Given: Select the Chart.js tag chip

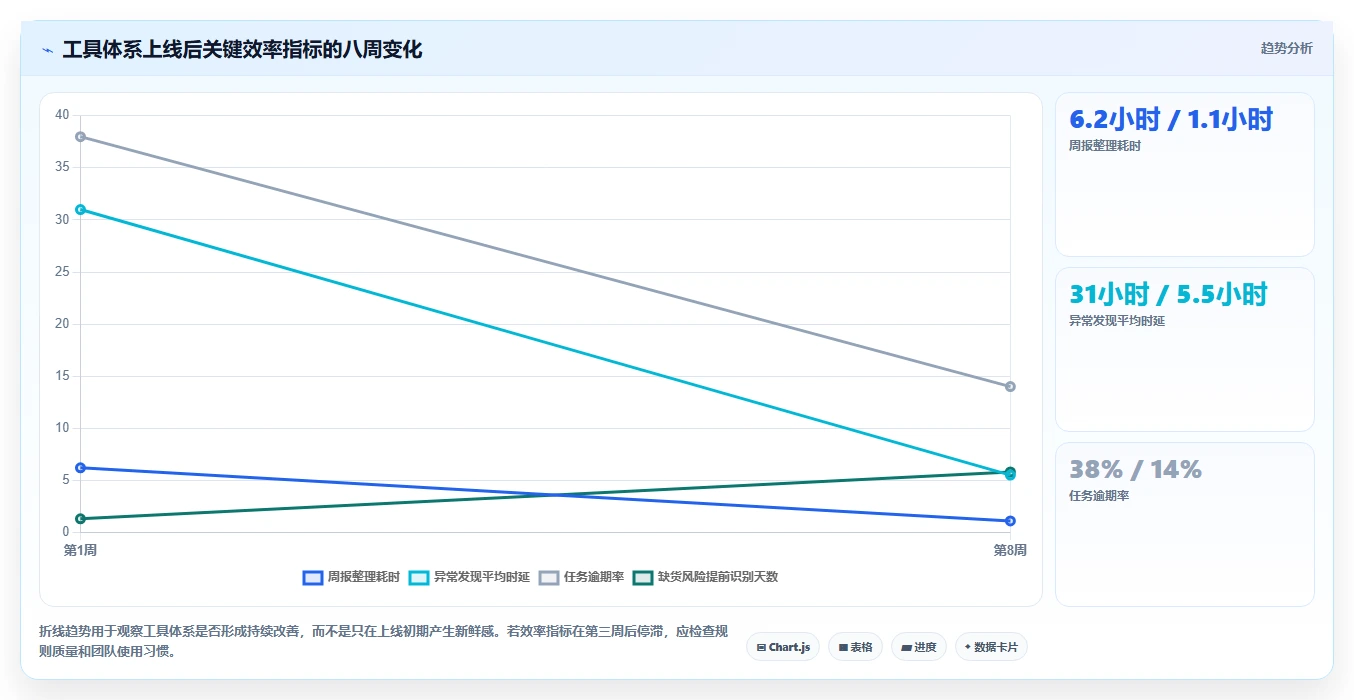Looking at the screenshot, I should click(783, 647).
